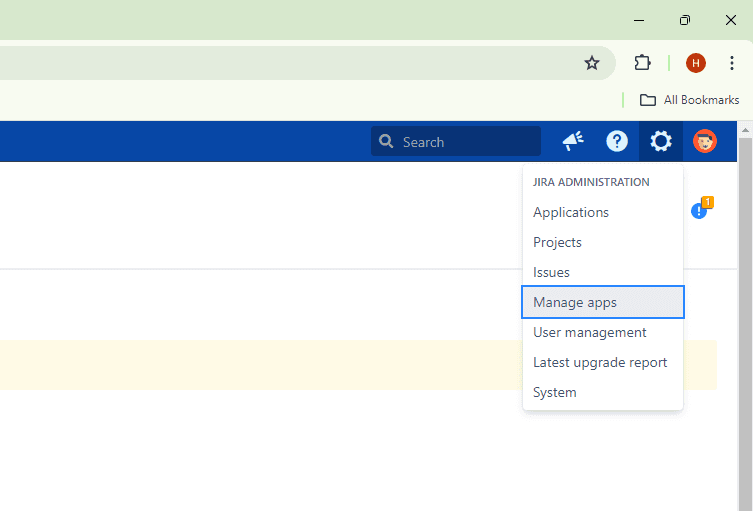
Task: Bookmark this page with the star icon
Action: pyautogui.click(x=591, y=63)
